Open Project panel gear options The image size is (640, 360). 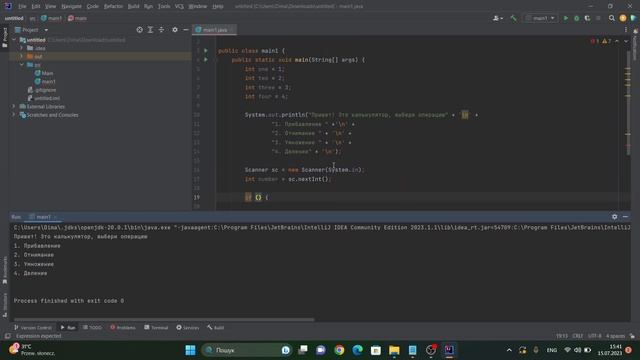point(175,30)
